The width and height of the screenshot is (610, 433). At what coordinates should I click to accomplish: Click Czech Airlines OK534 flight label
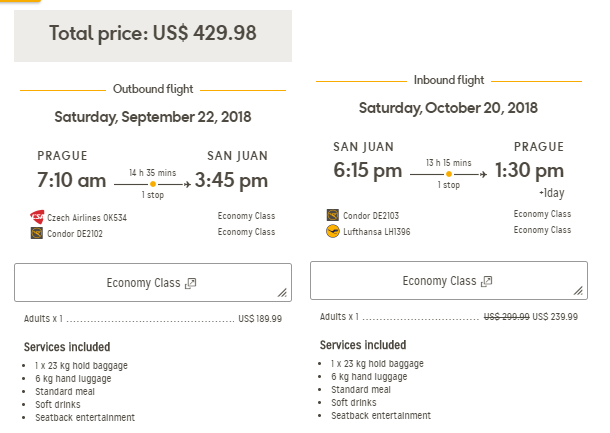pyautogui.click(x=87, y=218)
